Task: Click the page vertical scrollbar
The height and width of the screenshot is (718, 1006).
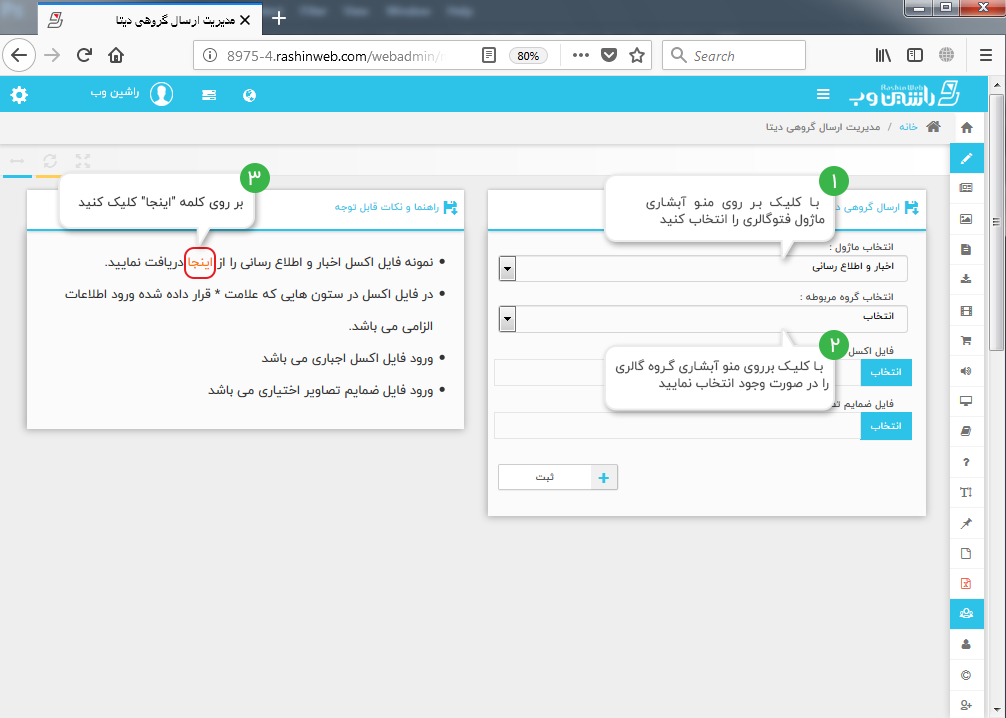Action: click(996, 222)
